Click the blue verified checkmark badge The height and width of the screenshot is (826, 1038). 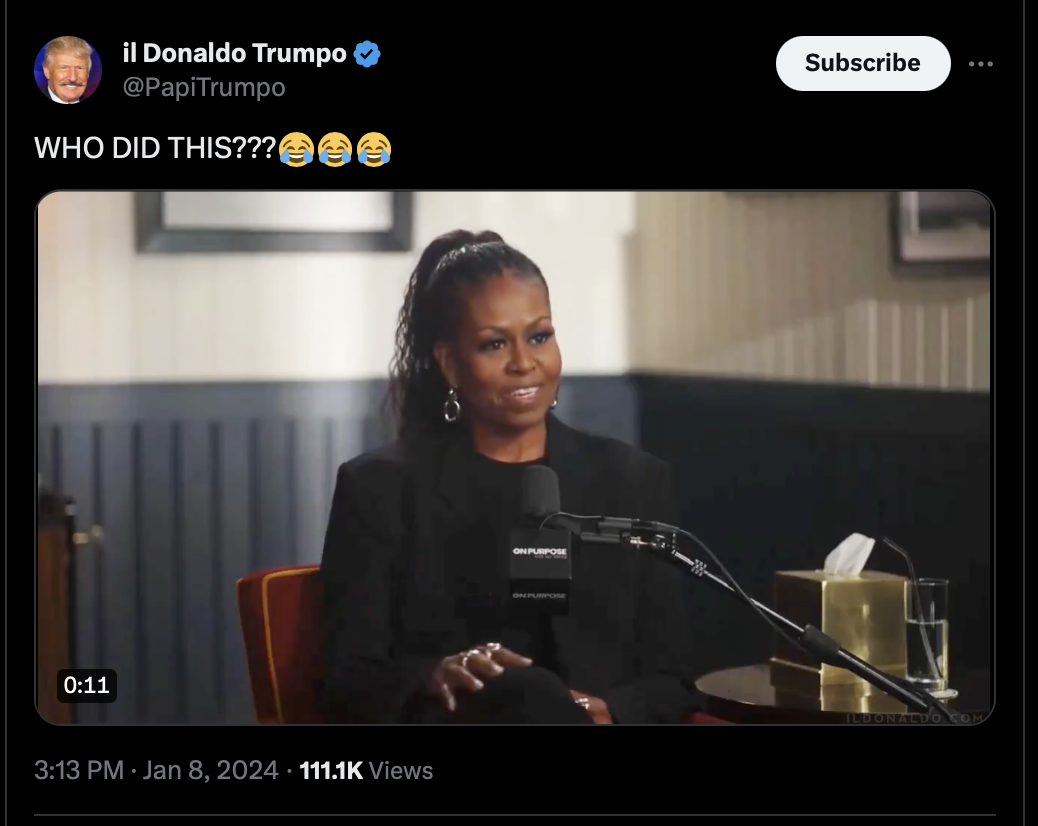pyautogui.click(x=367, y=54)
